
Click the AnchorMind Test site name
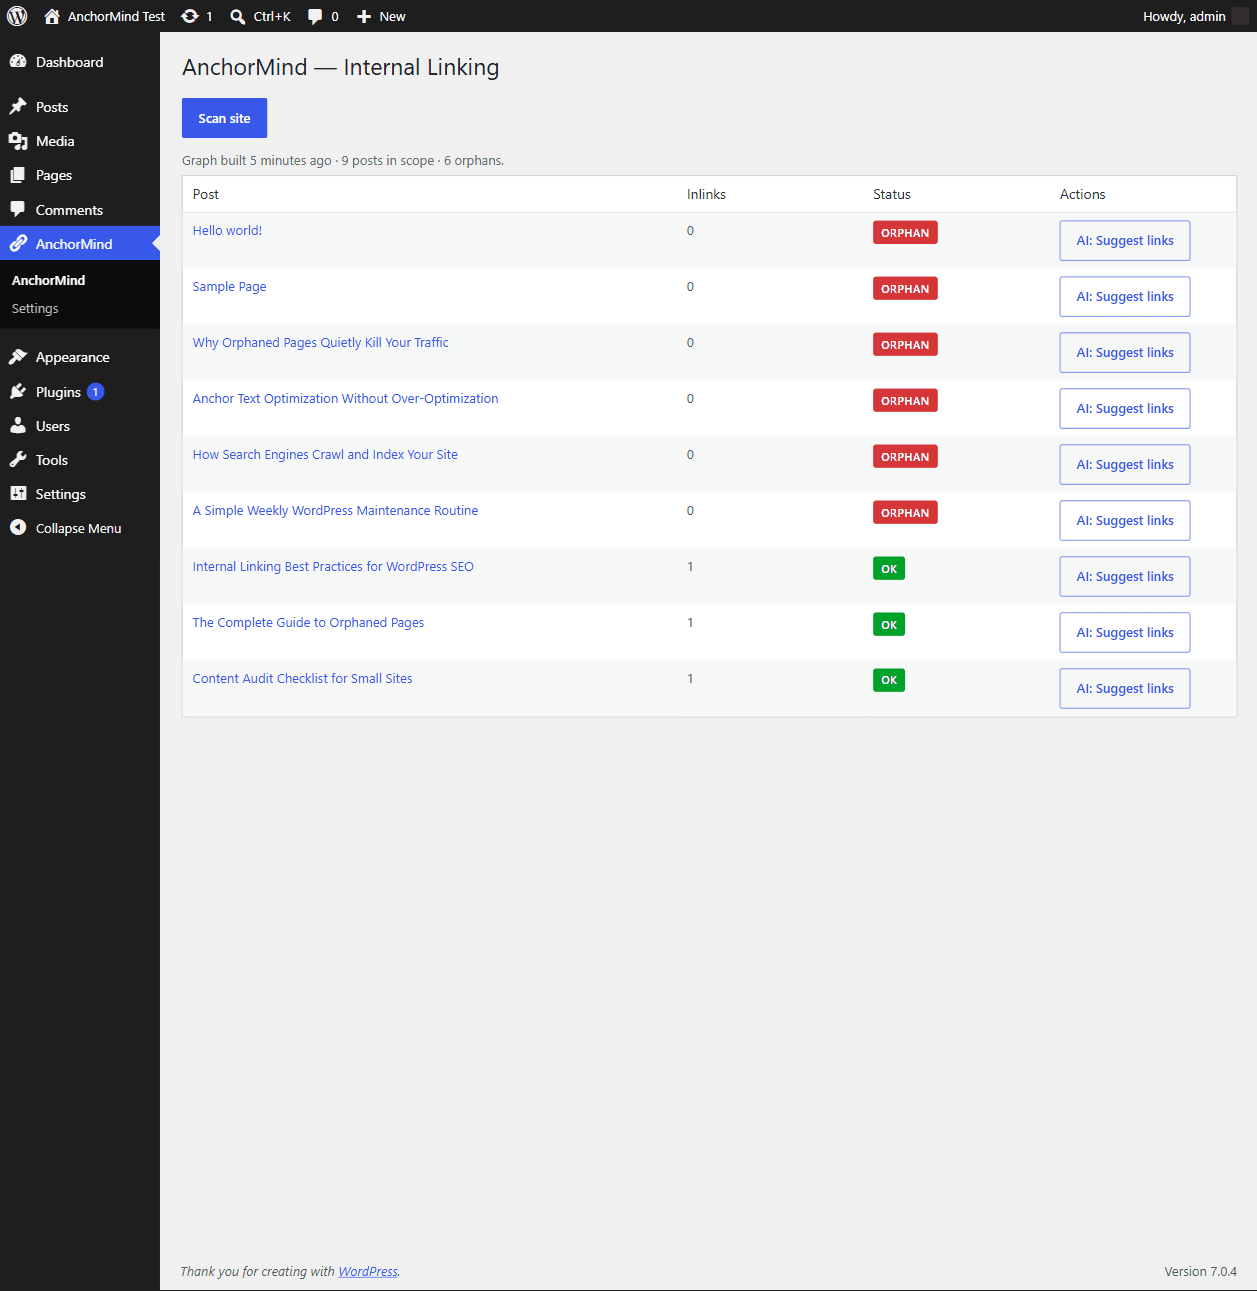pos(116,16)
